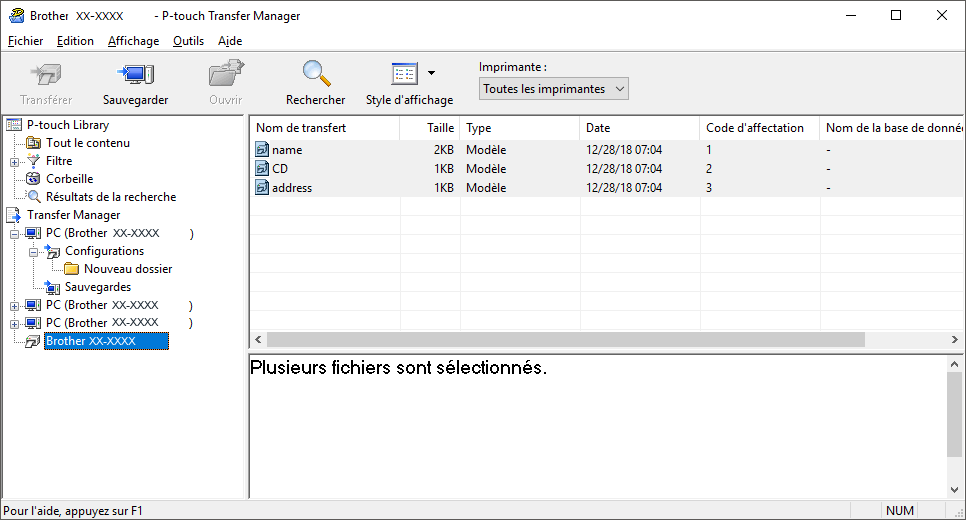The width and height of the screenshot is (966, 520).
Task: Click assignment code 3 cell
Action: click(709, 188)
